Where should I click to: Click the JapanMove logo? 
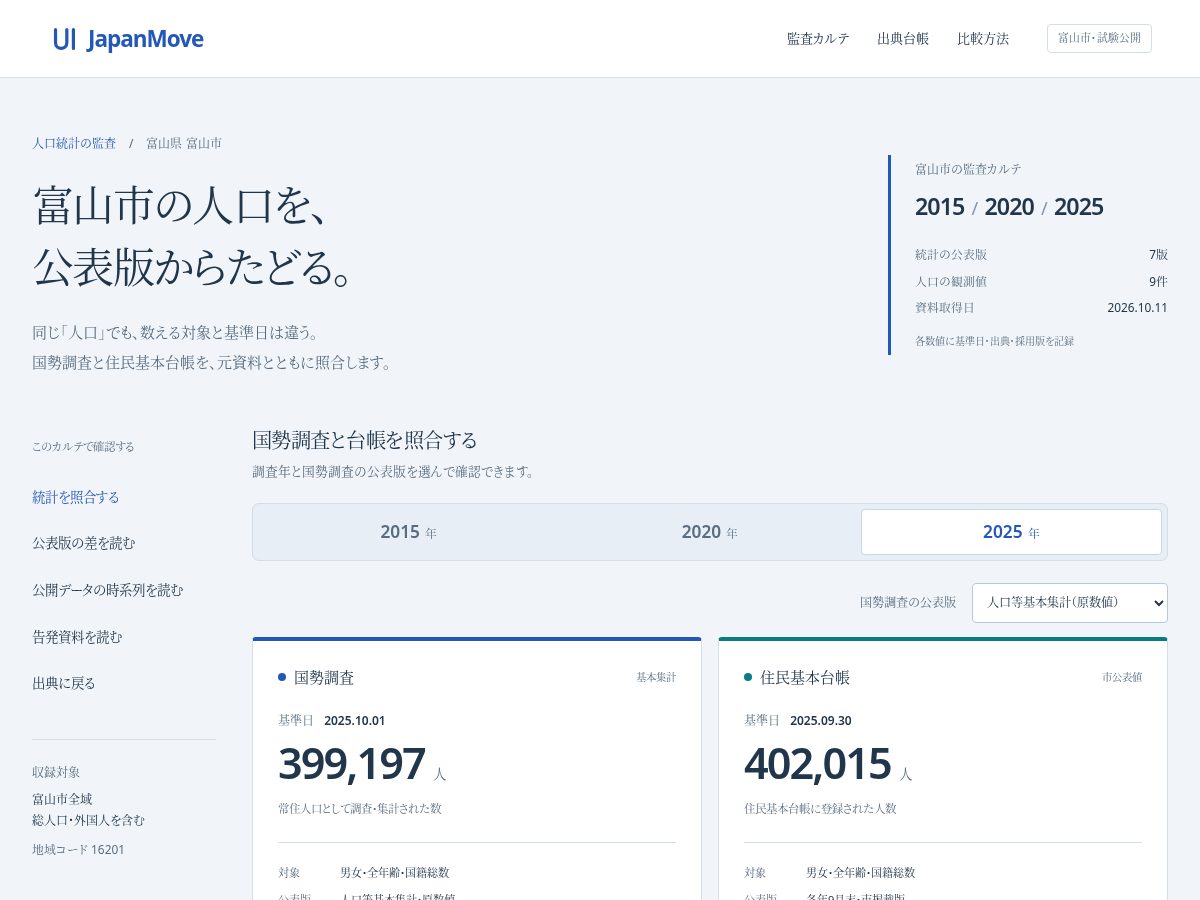click(128, 39)
